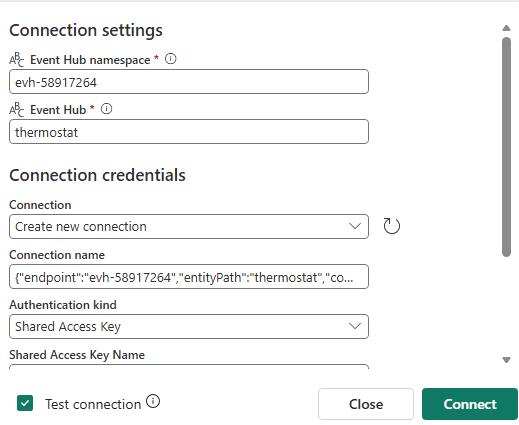Click the Shared Access Key Name field
This screenshot has width=519, height=425.
(x=189, y=367)
